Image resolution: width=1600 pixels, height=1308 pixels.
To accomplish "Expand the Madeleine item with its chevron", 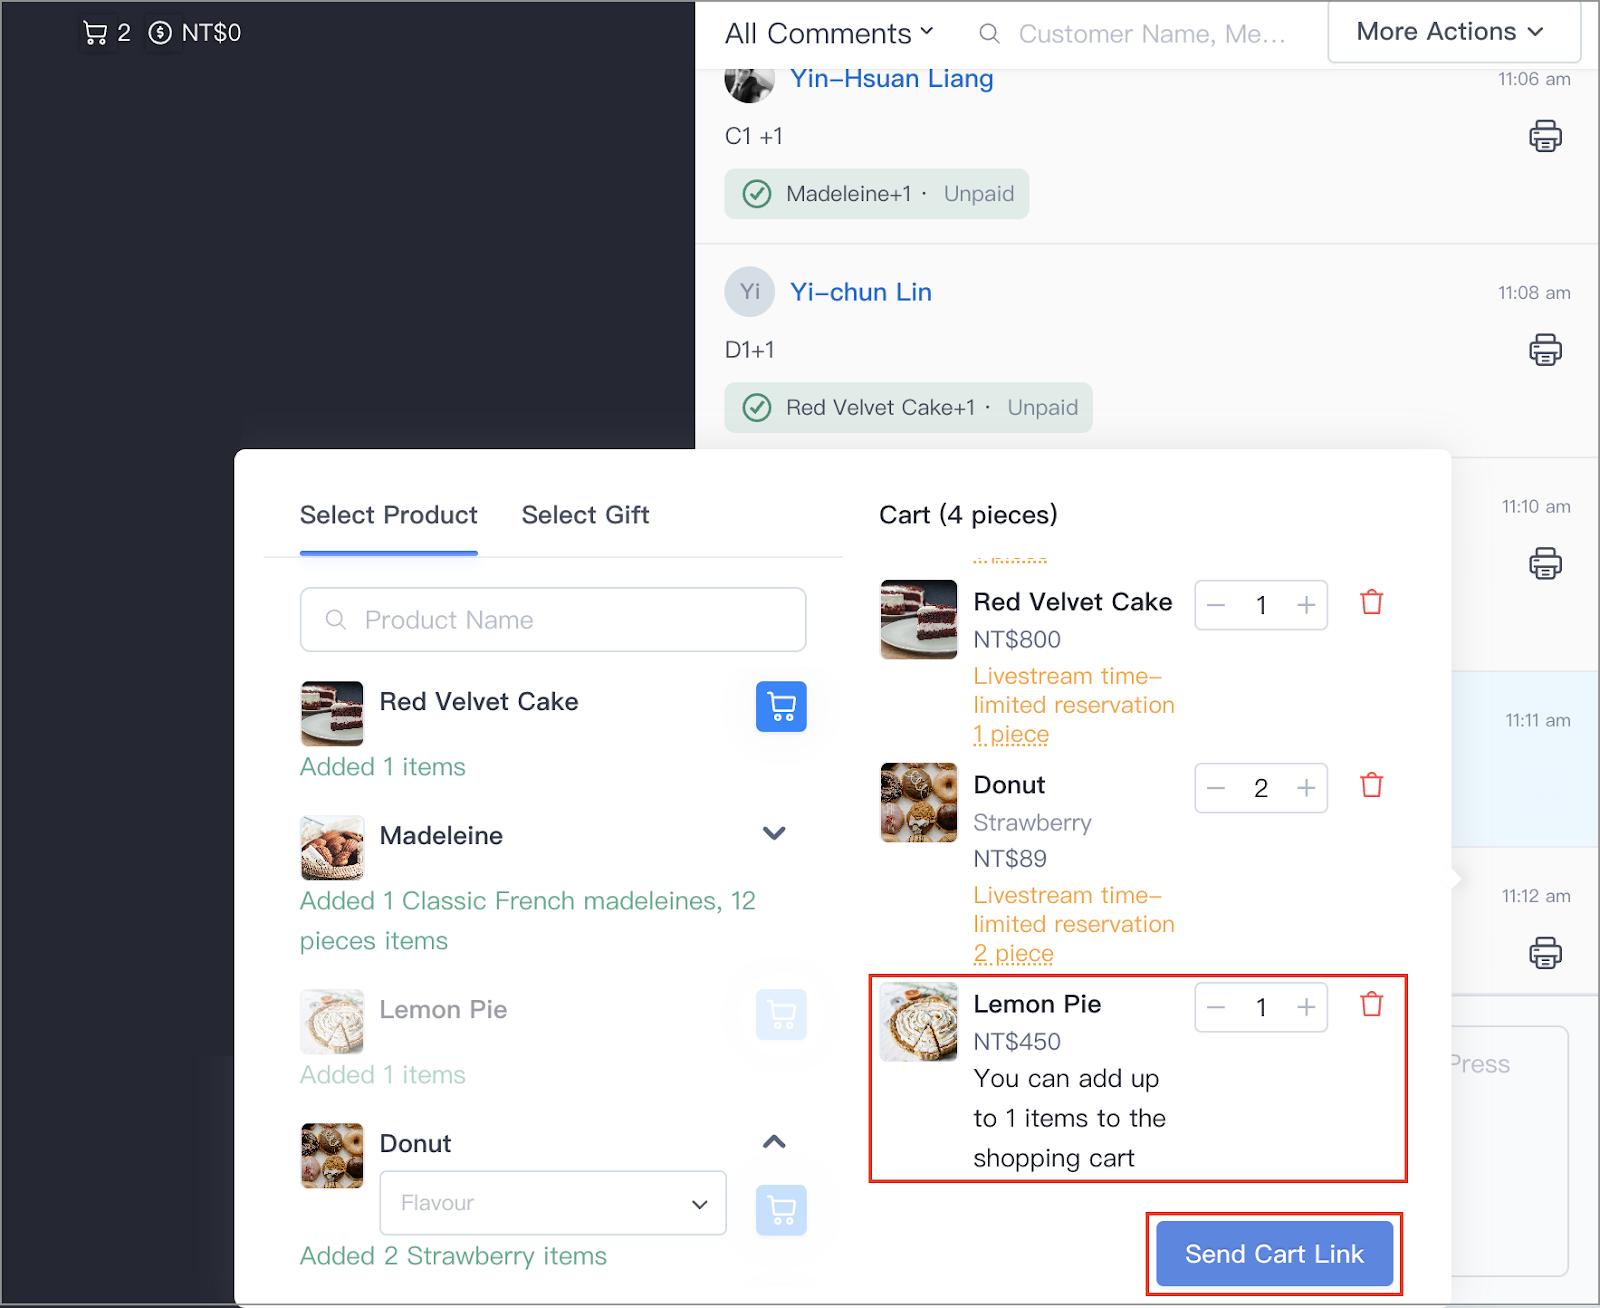I will point(773,833).
